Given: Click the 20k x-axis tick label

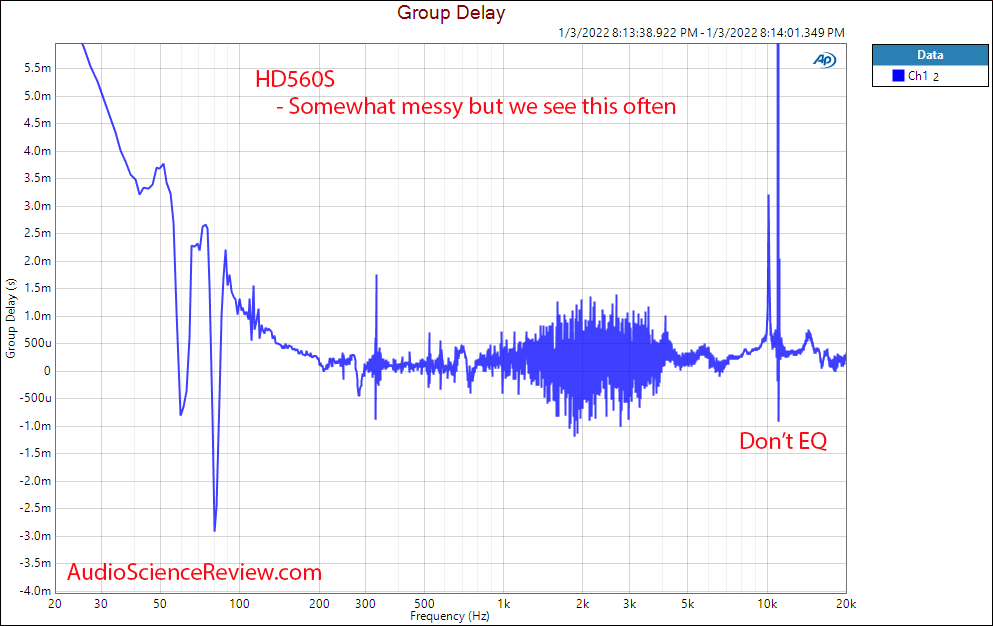Looking at the screenshot, I should [846, 604].
